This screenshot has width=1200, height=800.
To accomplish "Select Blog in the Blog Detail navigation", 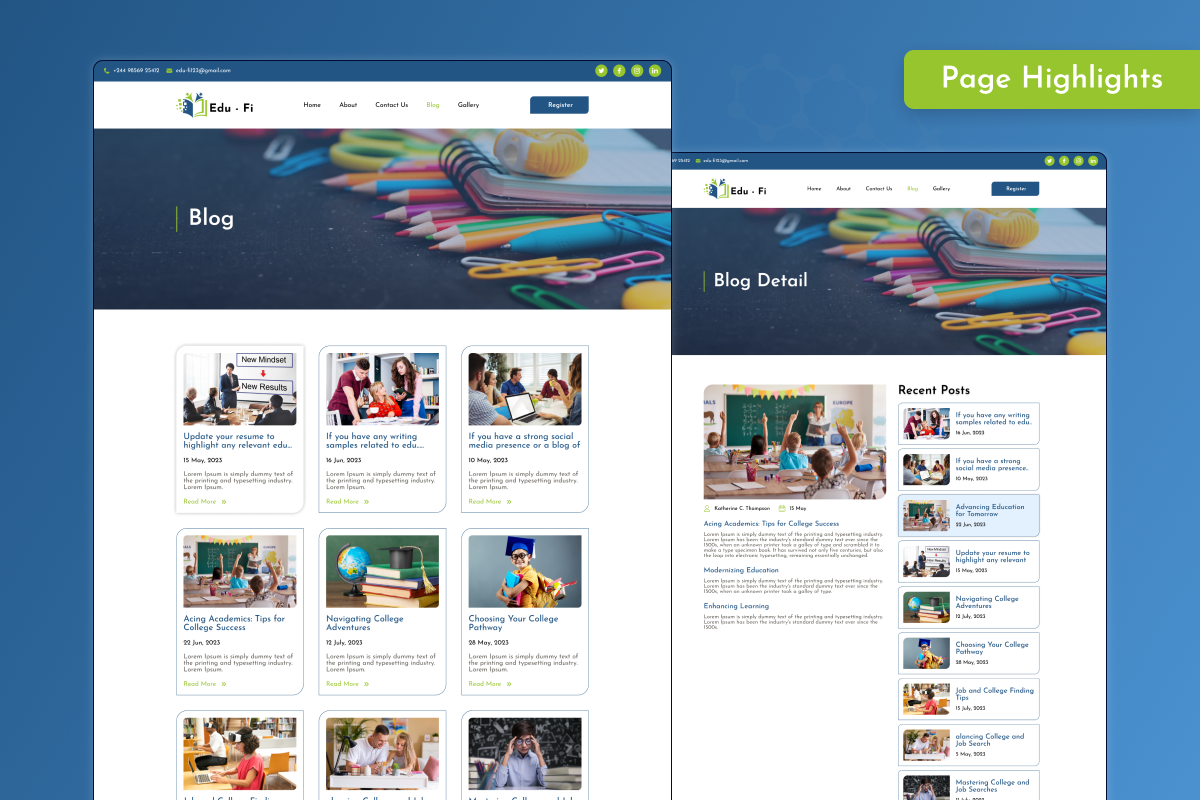I will coord(912,188).
